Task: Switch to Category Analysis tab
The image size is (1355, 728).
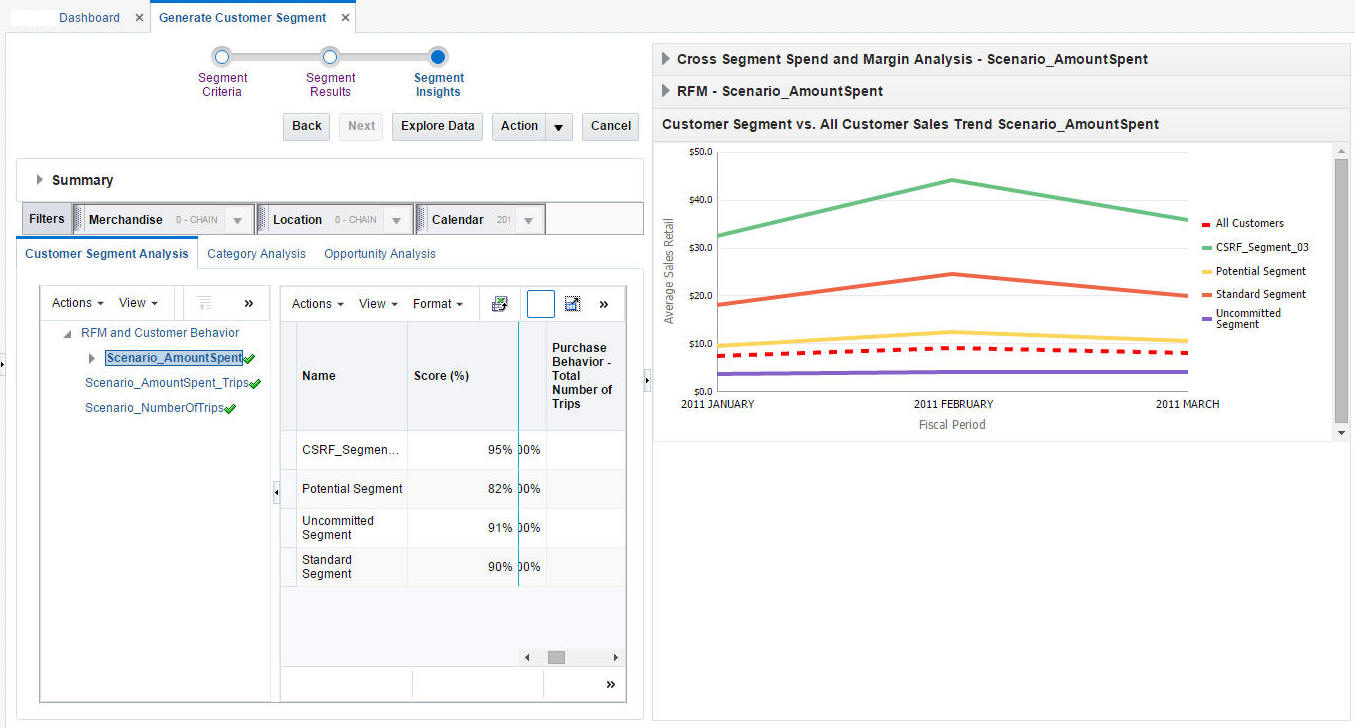Action: pos(256,254)
